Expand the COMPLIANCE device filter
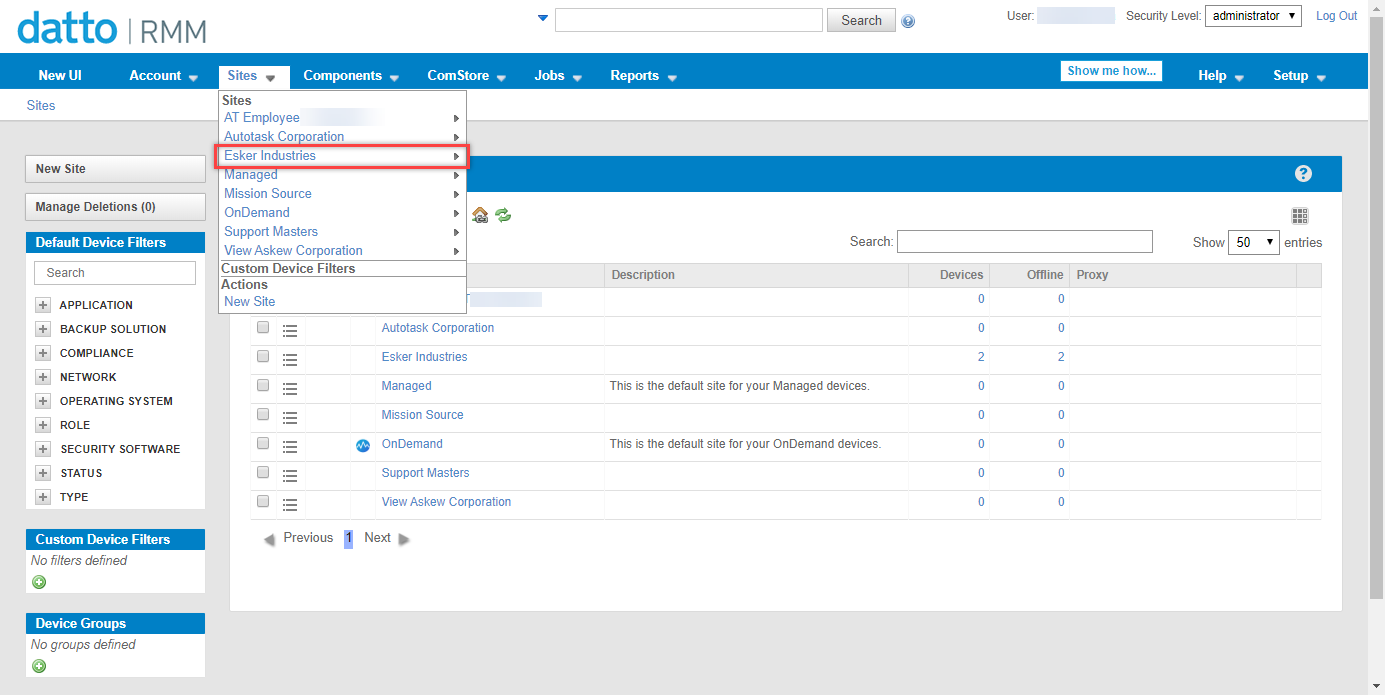The height and width of the screenshot is (695, 1385). coord(43,353)
